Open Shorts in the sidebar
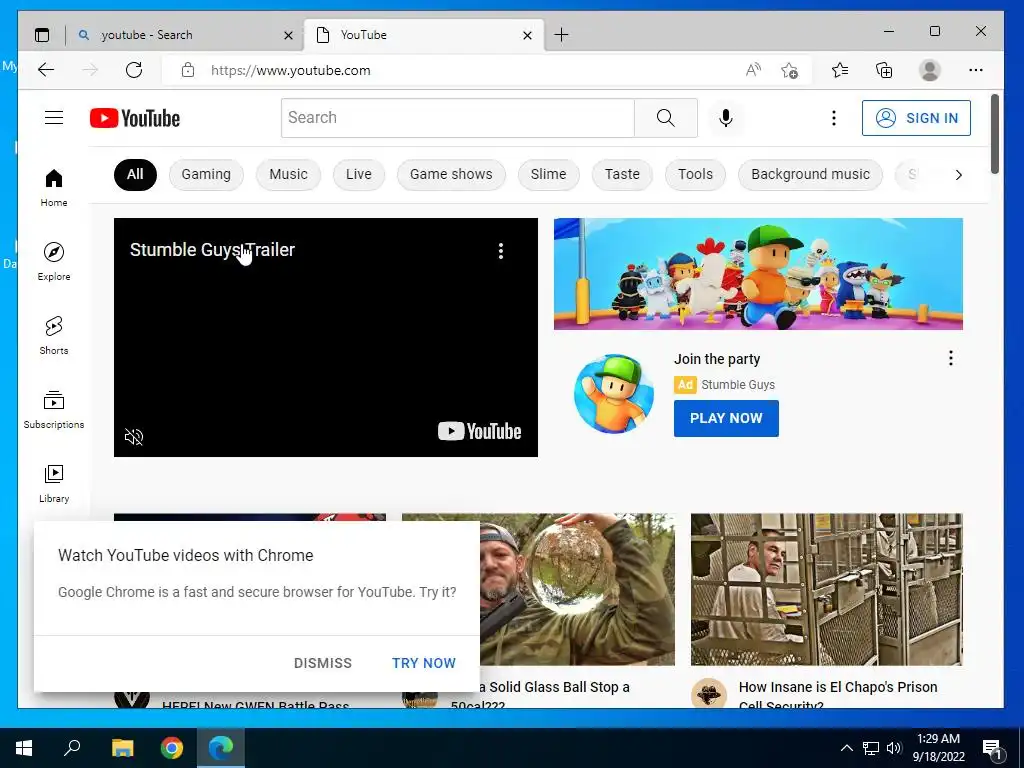The image size is (1024, 768). (x=54, y=336)
